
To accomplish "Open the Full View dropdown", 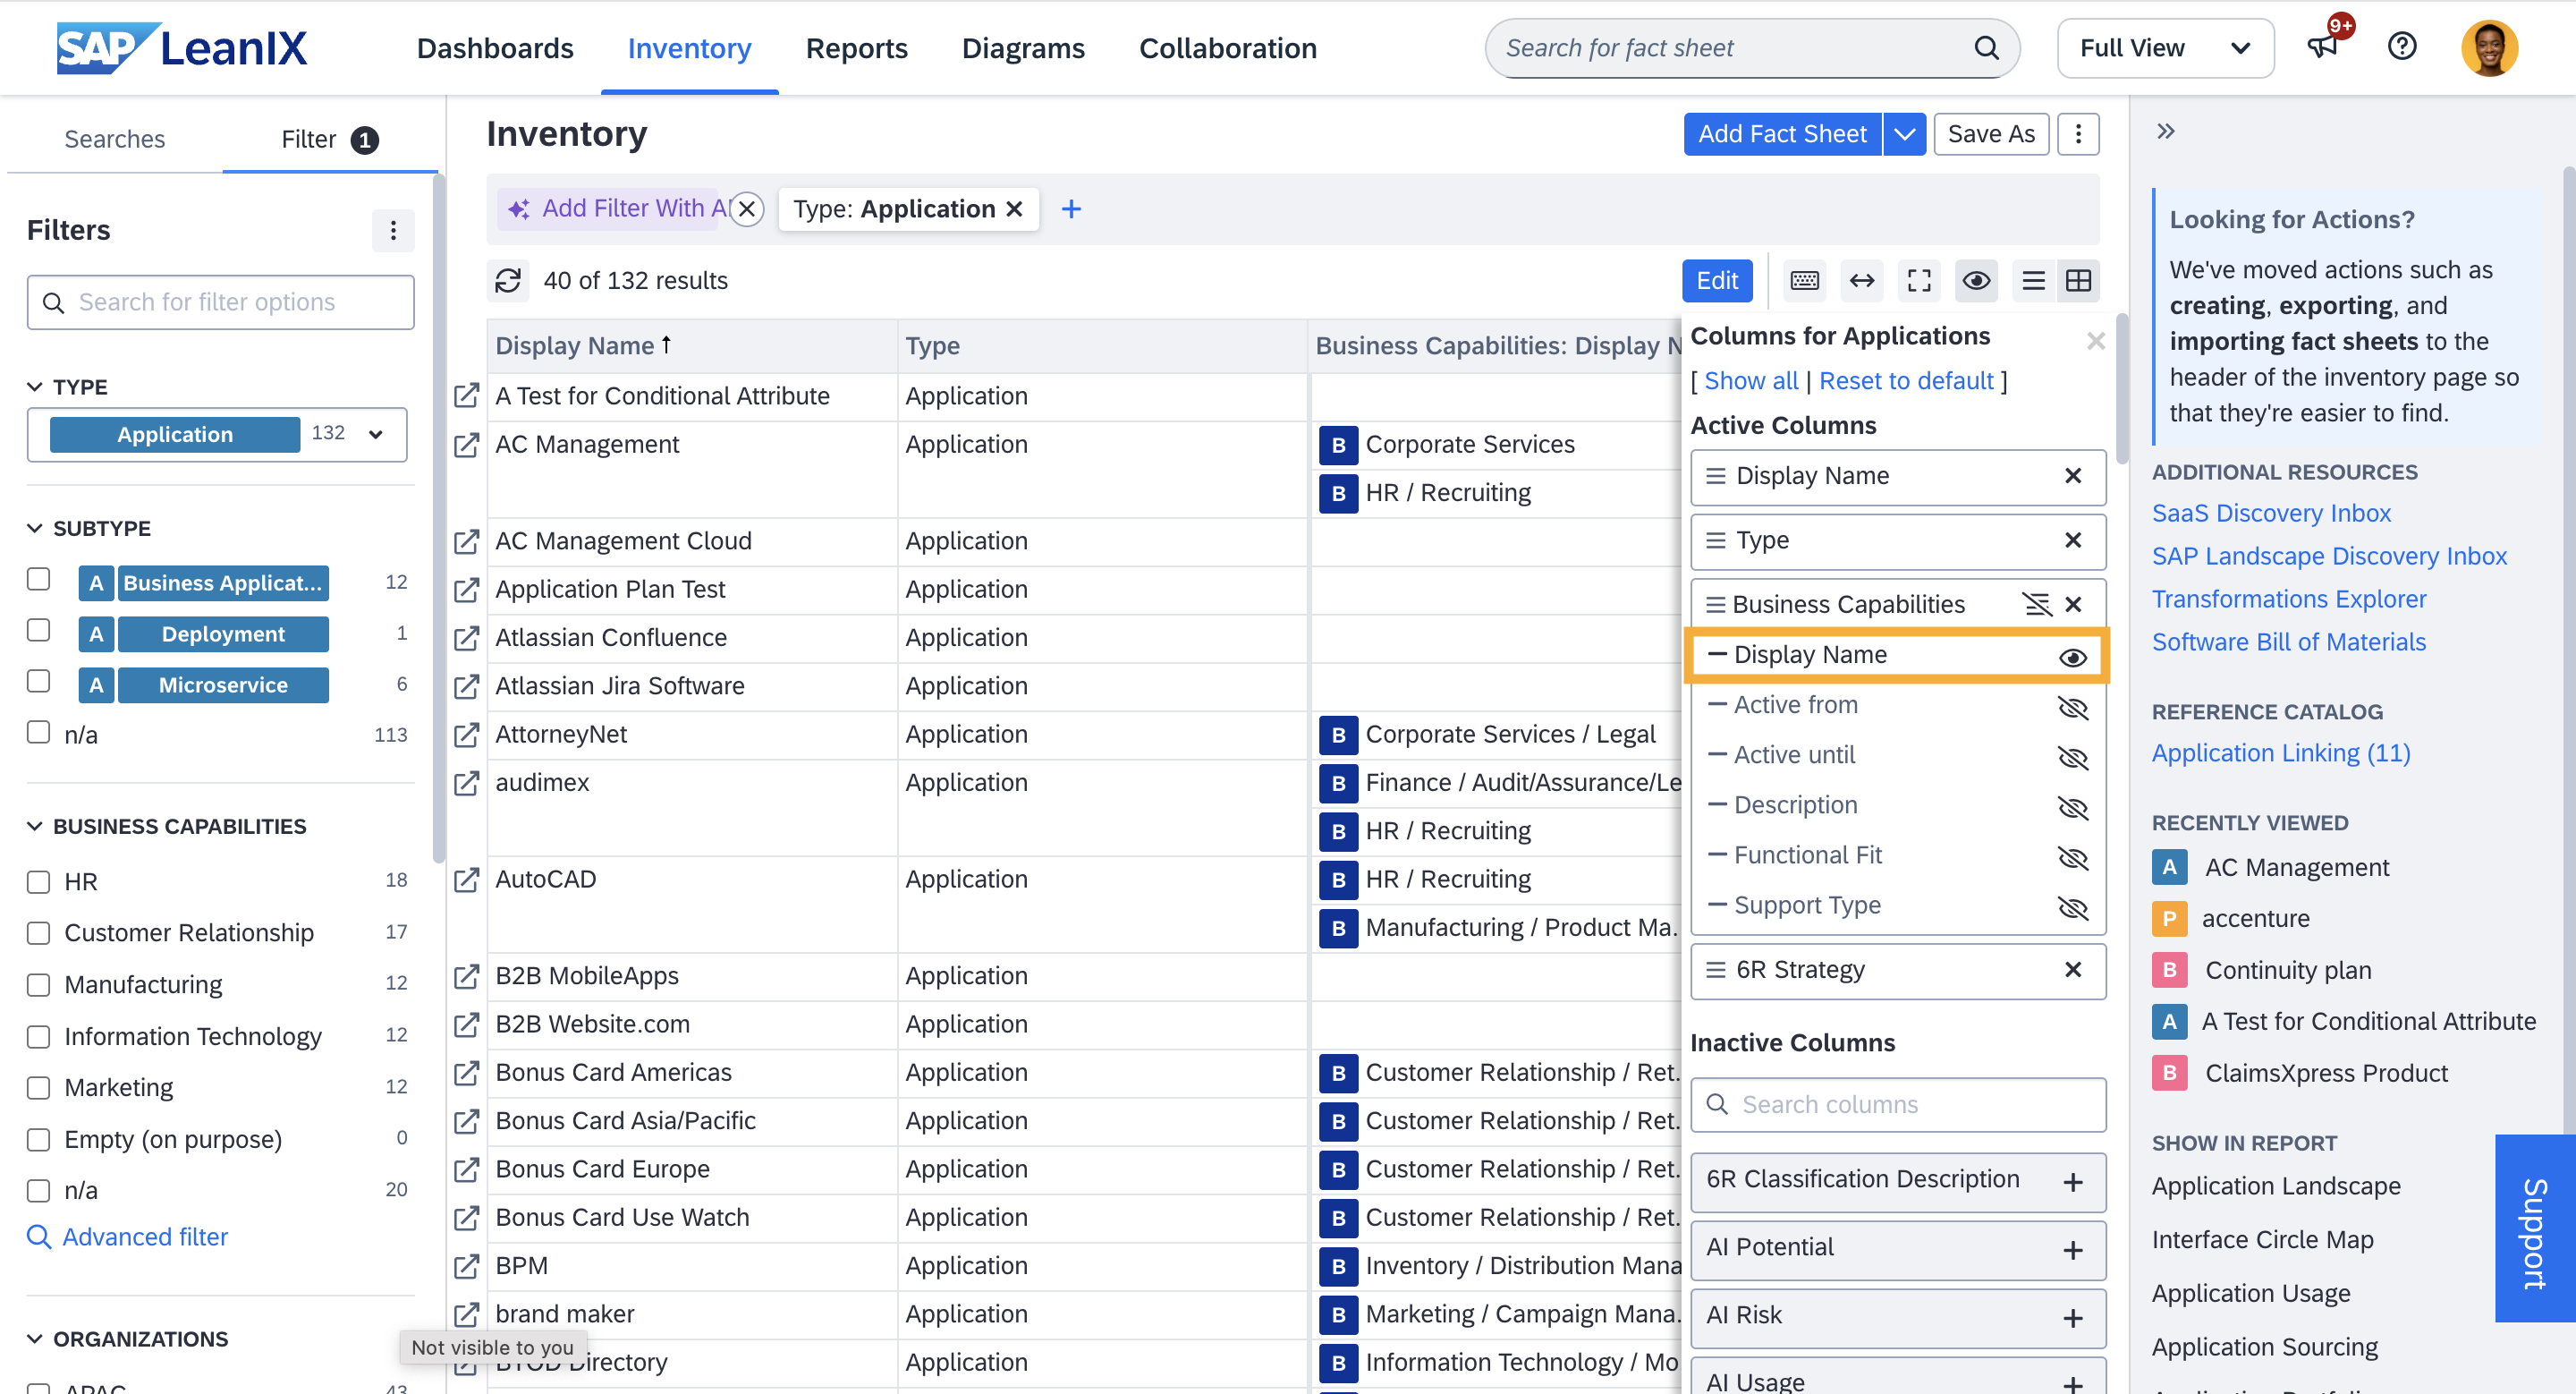I will (x=2164, y=48).
